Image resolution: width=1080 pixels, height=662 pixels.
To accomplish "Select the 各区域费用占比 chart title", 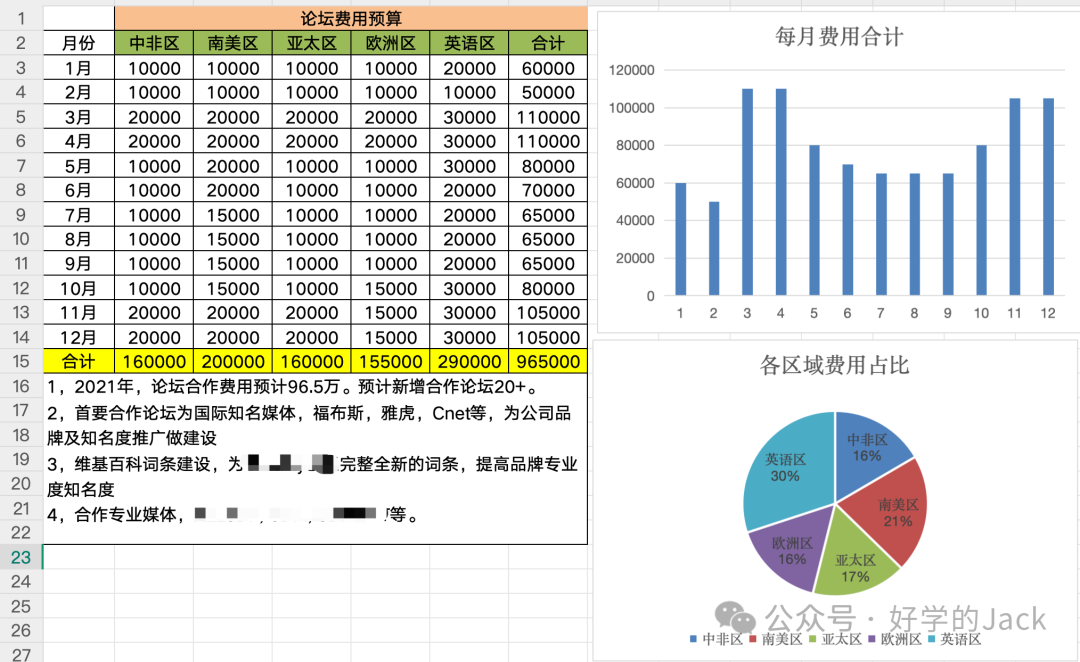I will point(834,364).
